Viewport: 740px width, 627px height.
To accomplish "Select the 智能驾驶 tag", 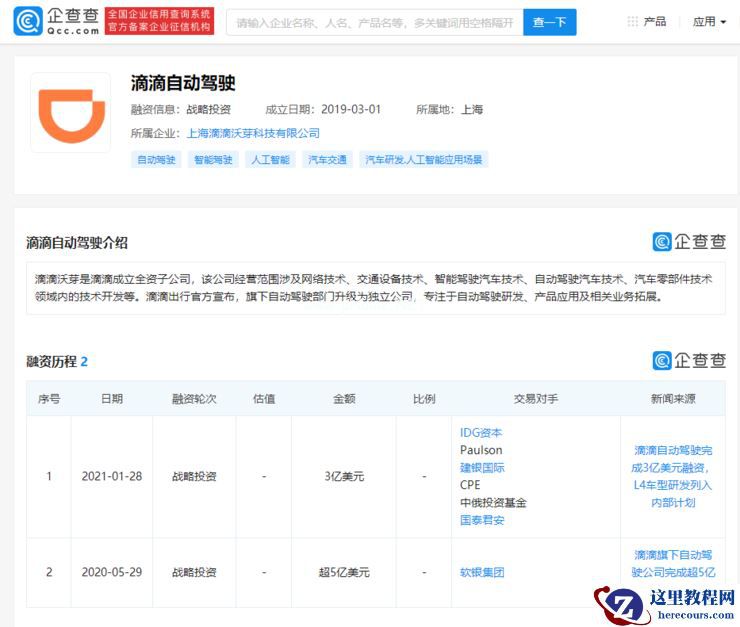I will tap(213, 160).
